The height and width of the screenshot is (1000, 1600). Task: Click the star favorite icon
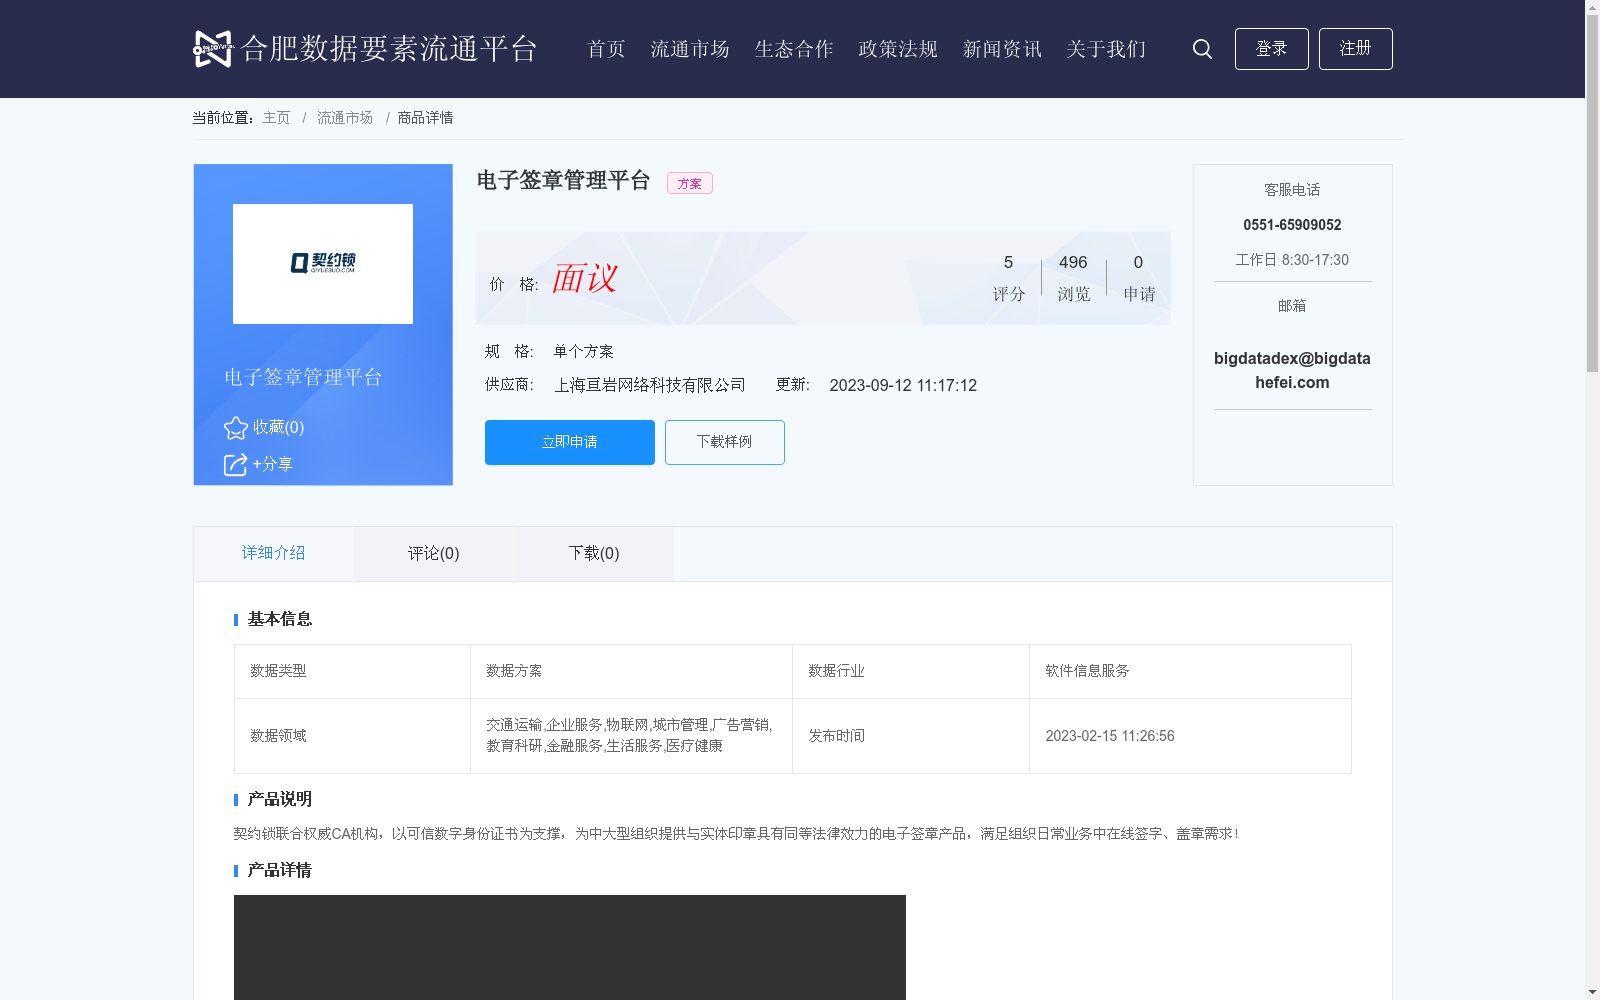[x=236, y=428]
